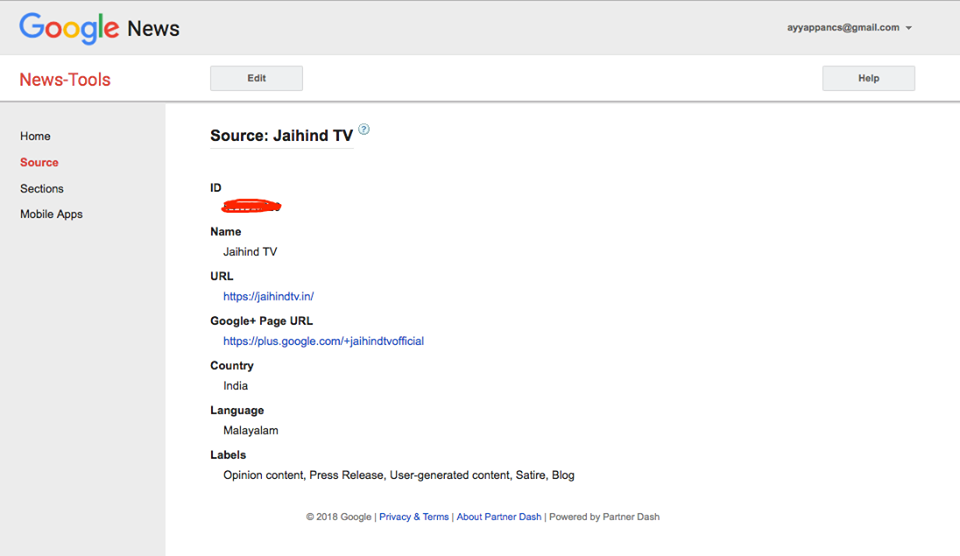Image resolution: width=960 pixels, height=556 pixels.
Task: Click the Source: Jaihind TV heading
Action: click(x=282, y=135)
